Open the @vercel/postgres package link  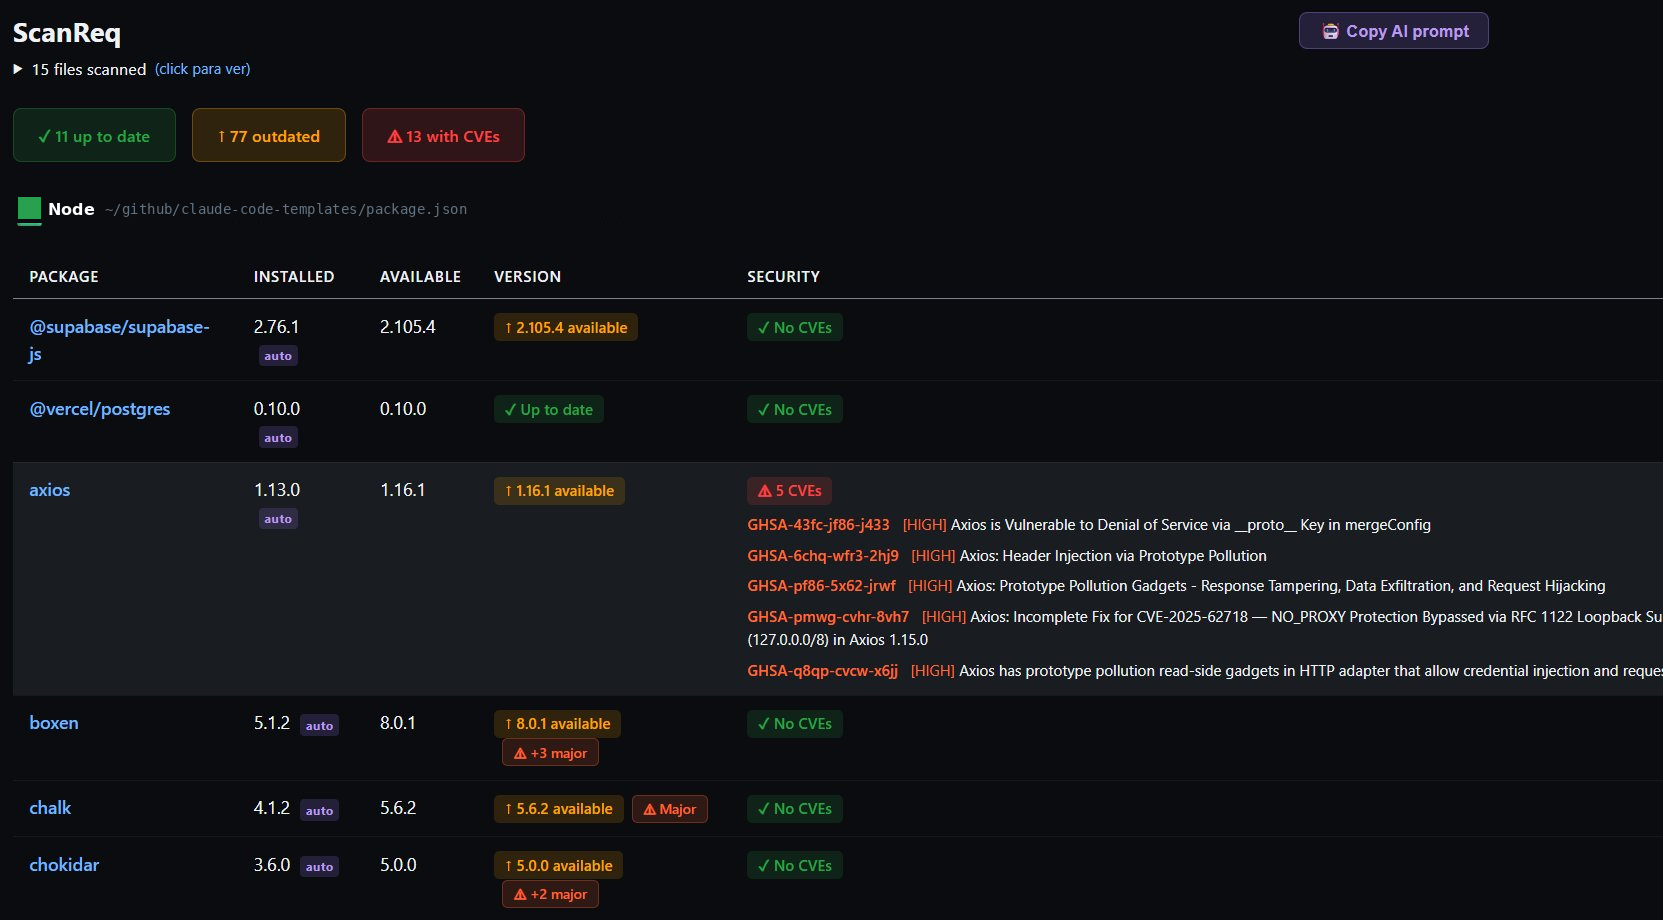tap(100, 409)
